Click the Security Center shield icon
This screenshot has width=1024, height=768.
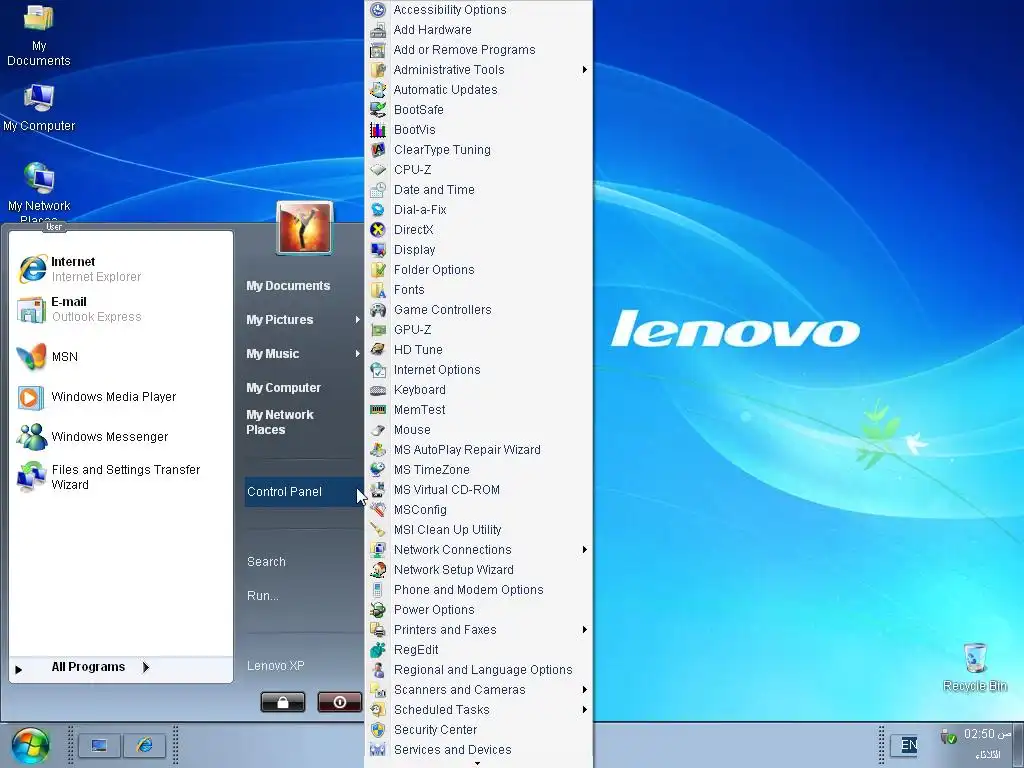tap(377, 729)
